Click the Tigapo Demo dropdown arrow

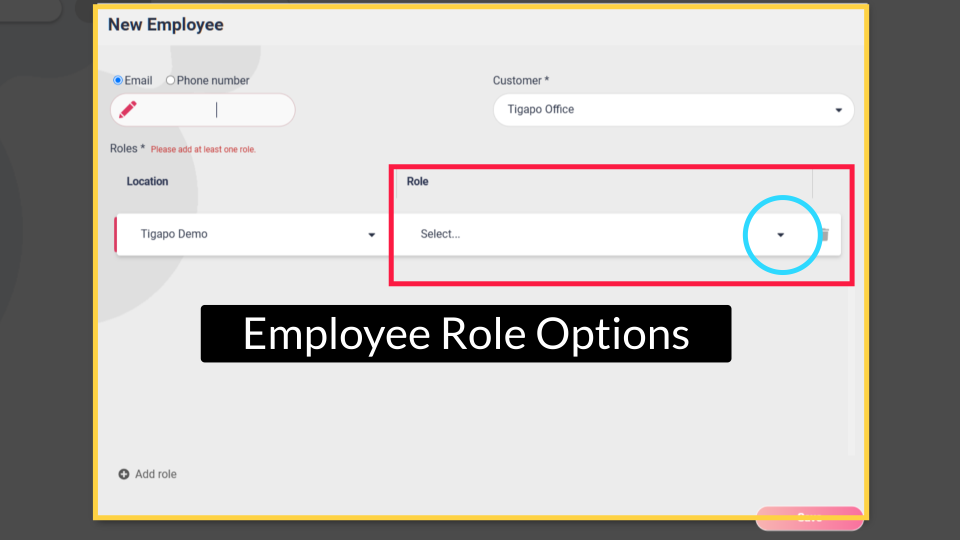point(372,235)
